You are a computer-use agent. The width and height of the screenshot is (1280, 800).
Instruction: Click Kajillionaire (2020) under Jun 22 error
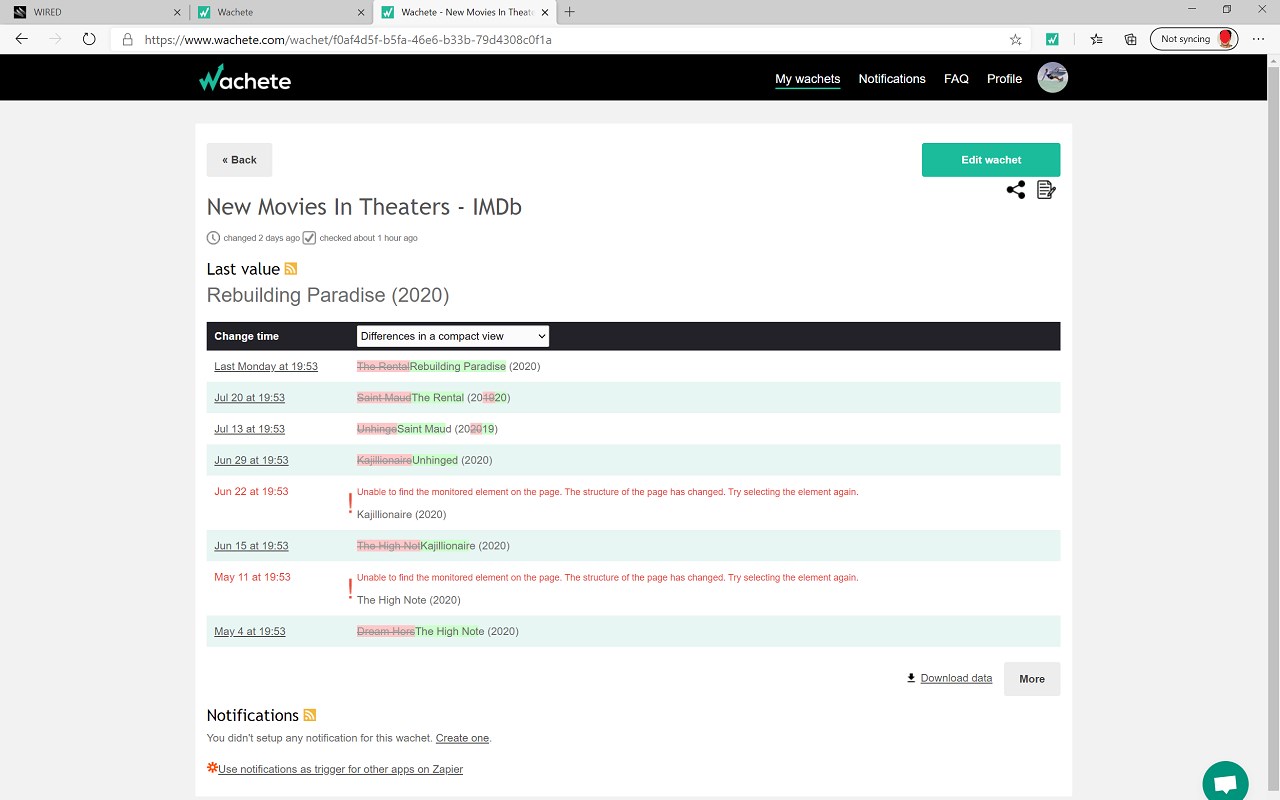click(x=401, y=515)
